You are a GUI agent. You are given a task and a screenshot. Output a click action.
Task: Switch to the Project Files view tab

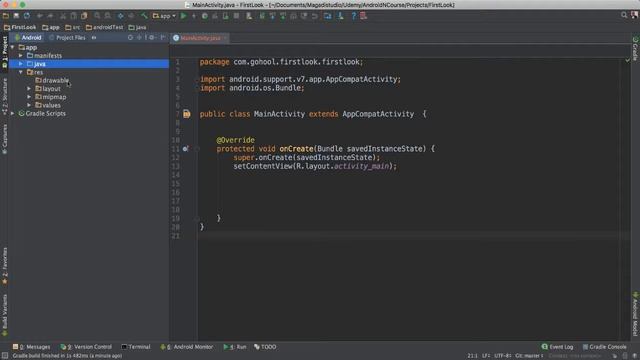pyautogui.click(x=67, y=38)
